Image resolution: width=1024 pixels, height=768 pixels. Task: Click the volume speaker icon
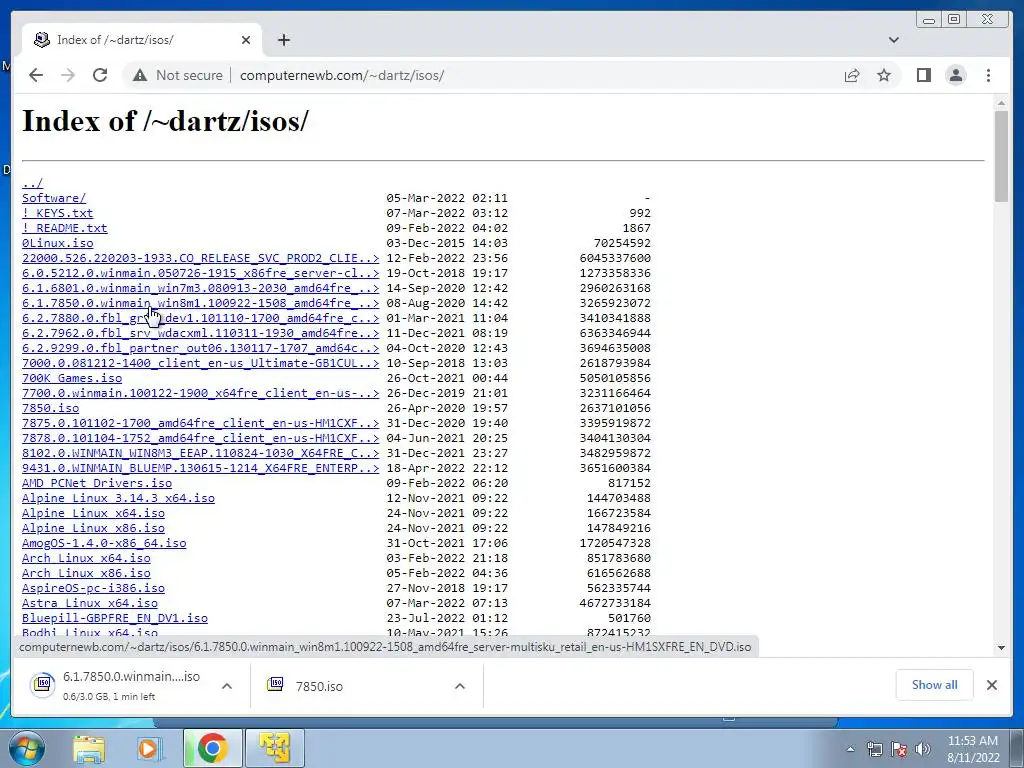point(923,749)
